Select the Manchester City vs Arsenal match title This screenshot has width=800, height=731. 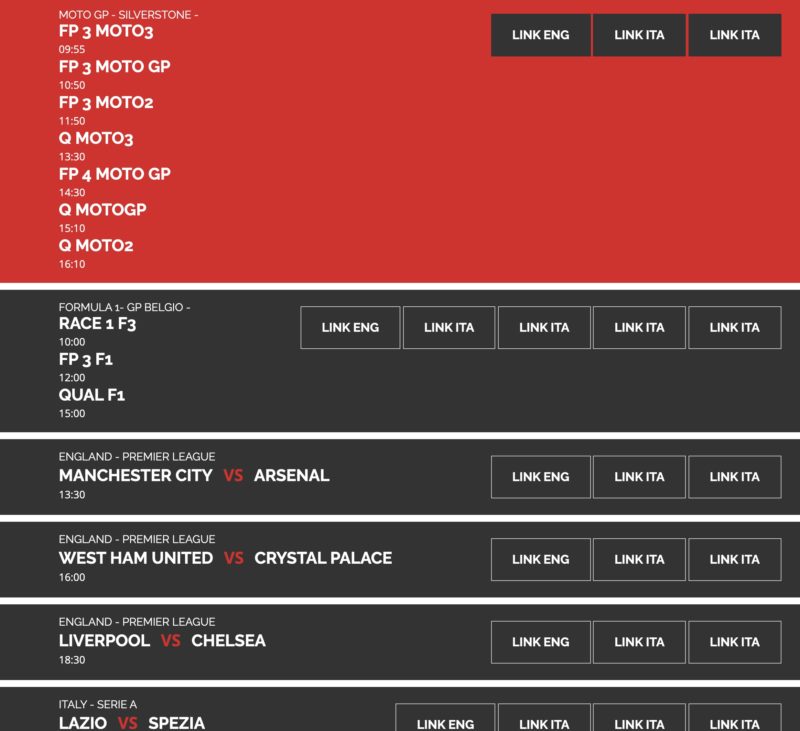point(194,475)
